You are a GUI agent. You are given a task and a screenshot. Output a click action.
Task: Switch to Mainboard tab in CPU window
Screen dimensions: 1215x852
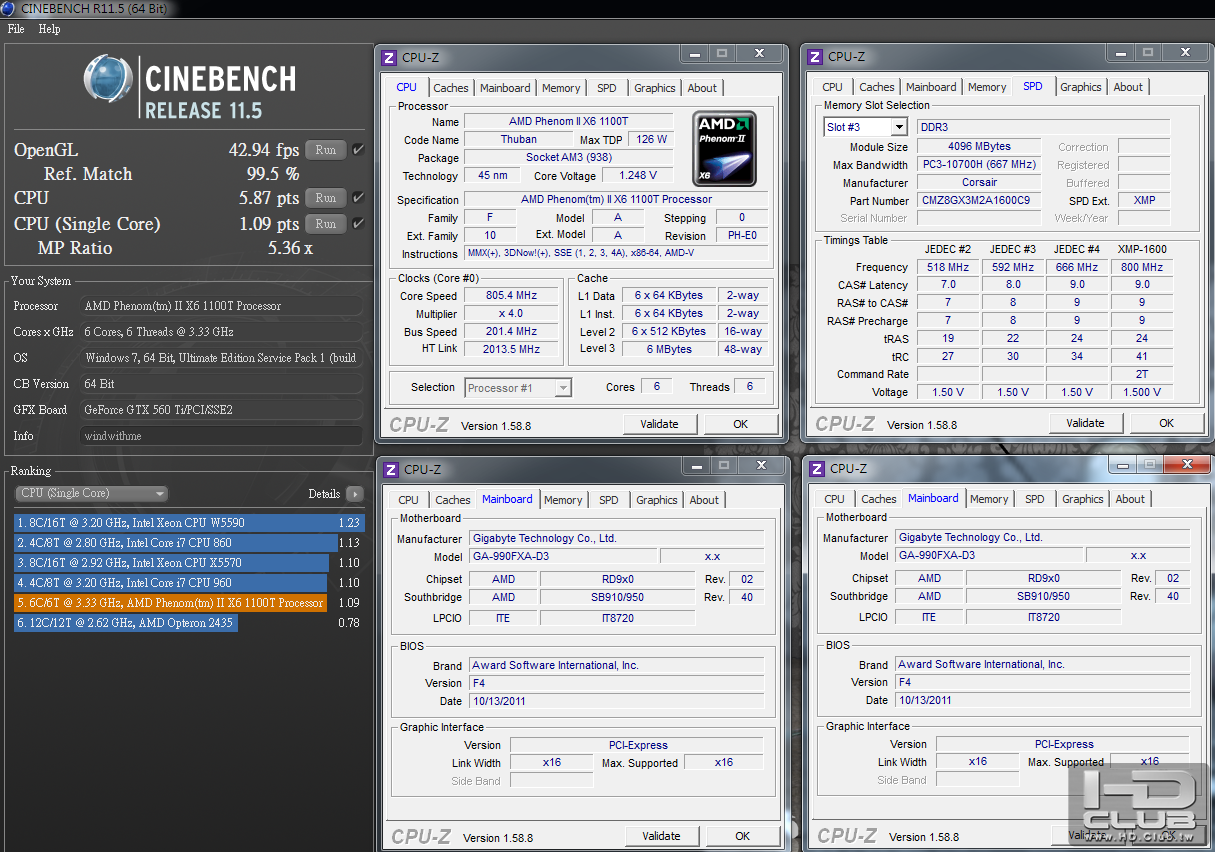(505, 88)
